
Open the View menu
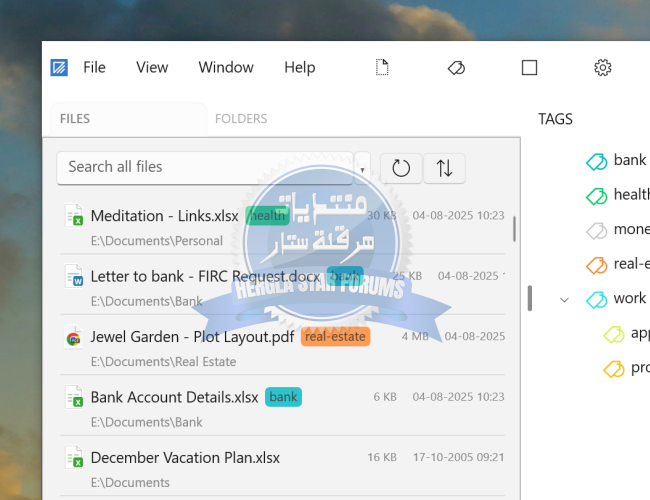click(x=152, y=68)
